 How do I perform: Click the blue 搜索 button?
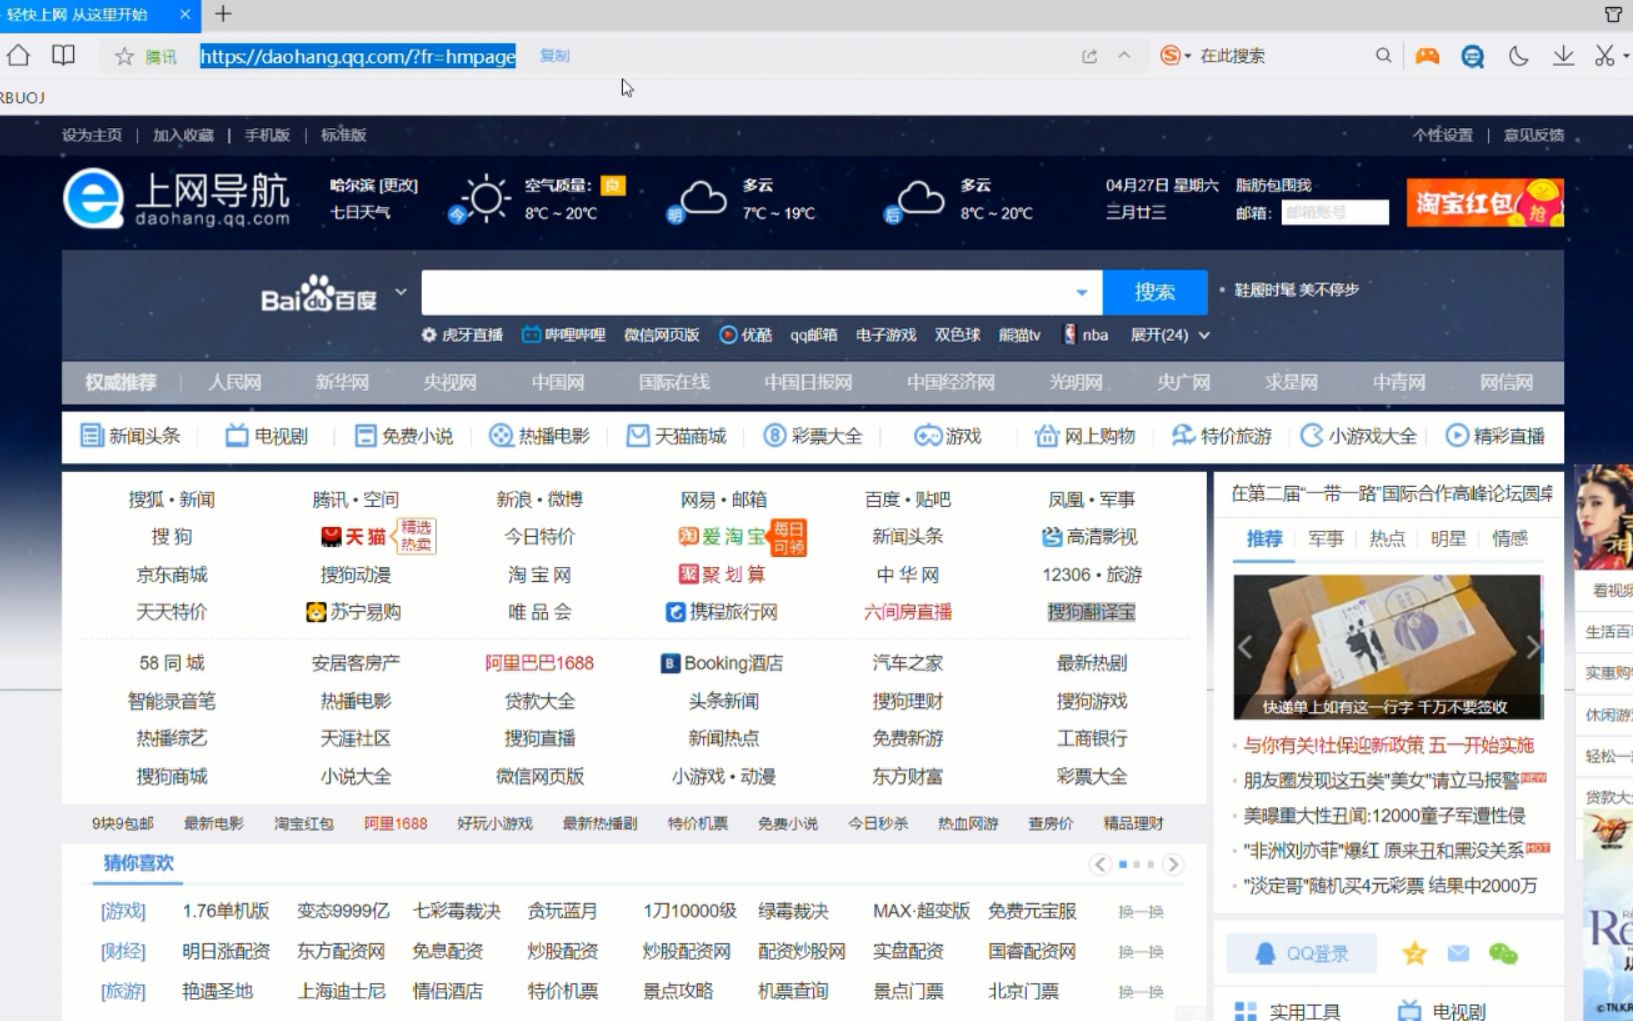click(x=1155, y=293)
